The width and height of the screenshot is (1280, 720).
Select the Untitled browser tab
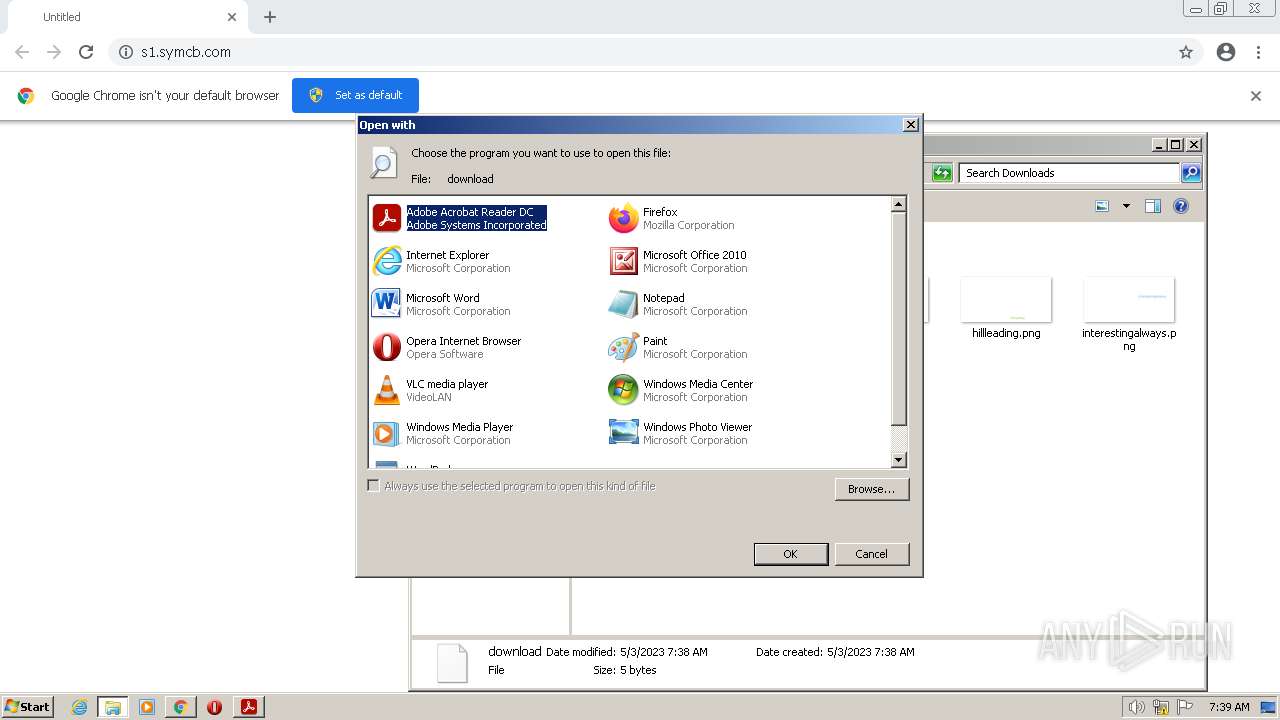128,17
